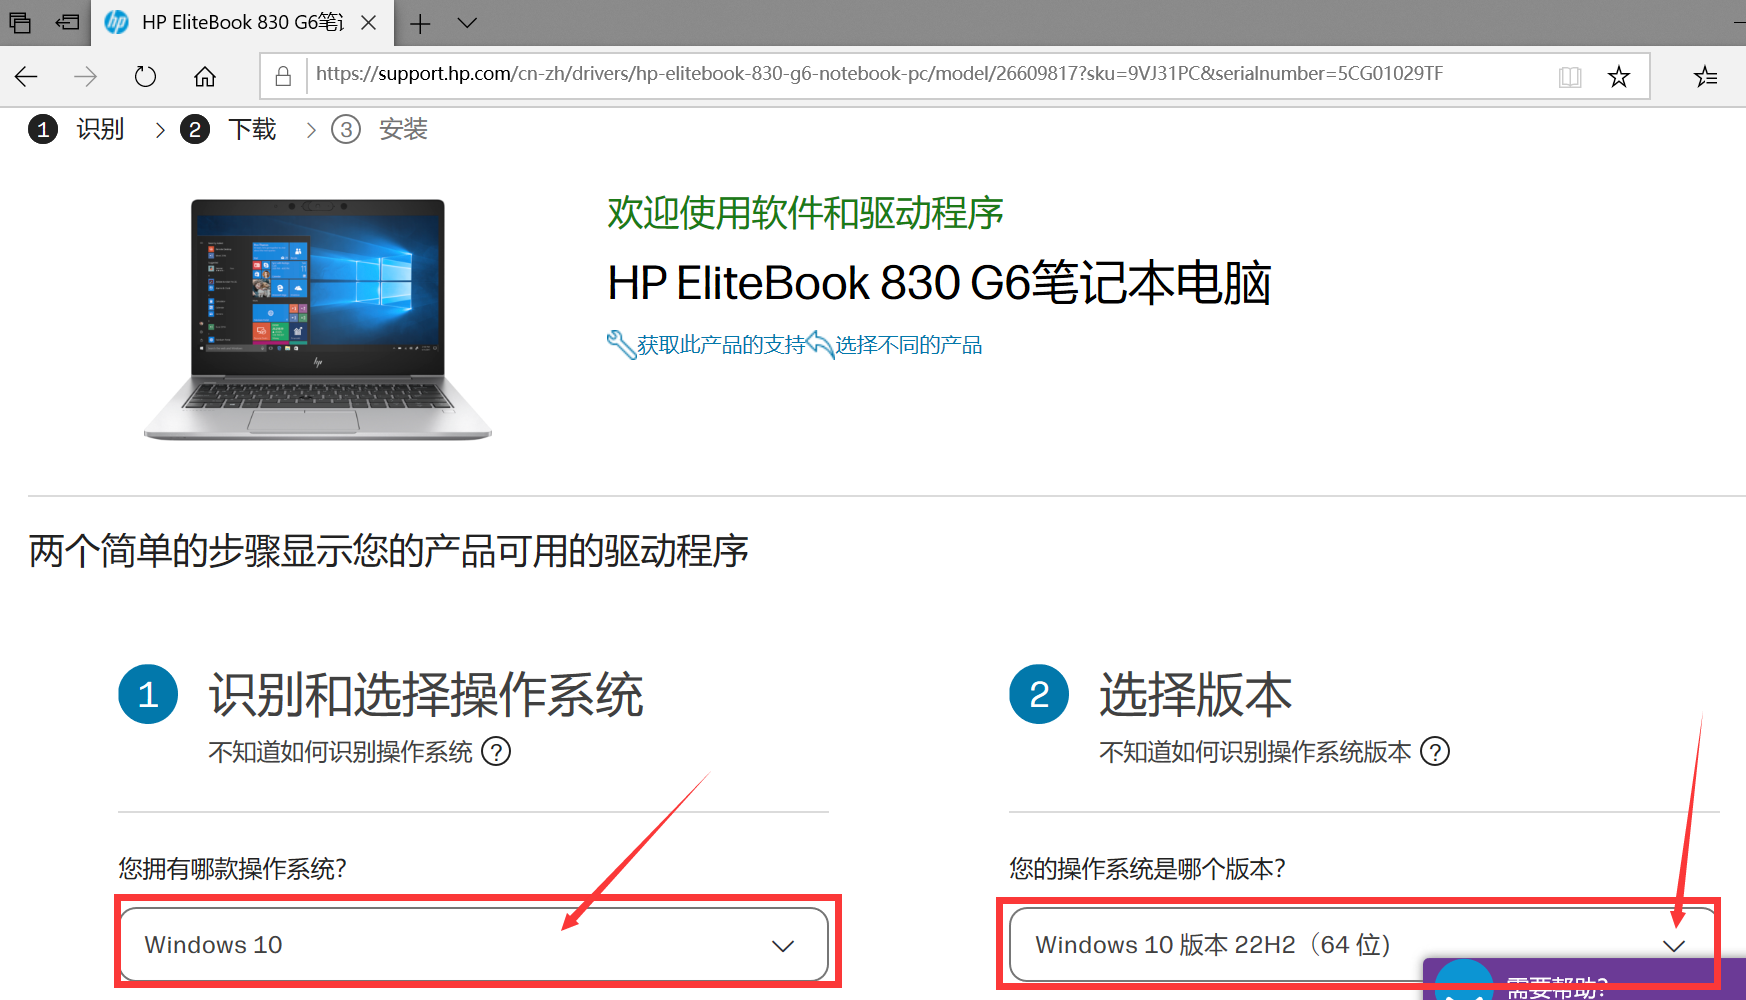Image resolution: width=1746 pixels, height=1000 pixels.
Task: Open the Windows 10 operating system dropdown
Action: click(474, 944)
